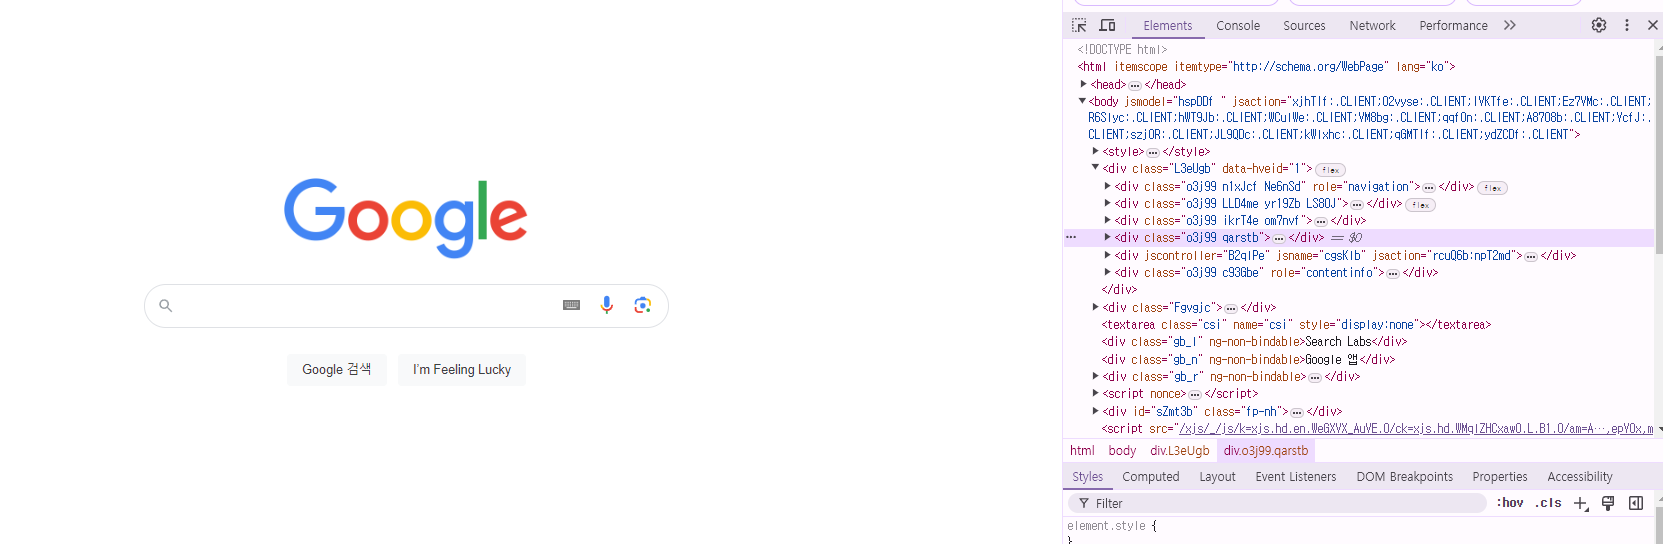Open the Sources tab
1663x544 pixels.
pyautogui.click(x=1304, y=26)
